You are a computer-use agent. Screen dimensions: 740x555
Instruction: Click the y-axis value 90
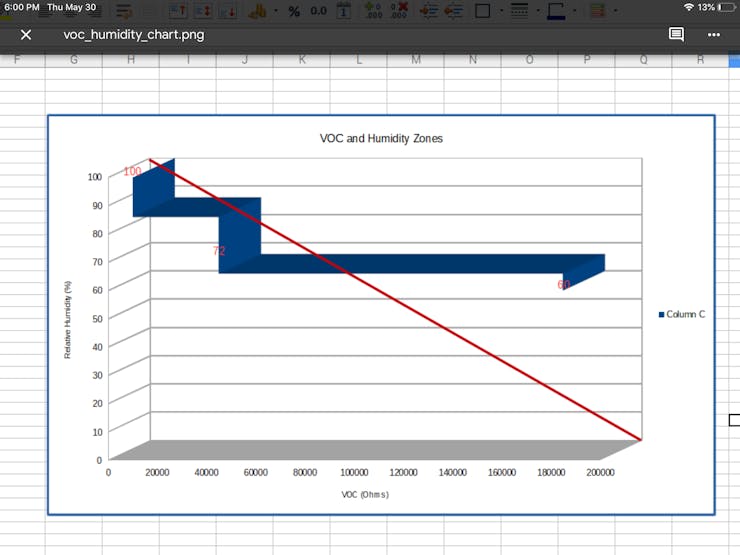pos(97,205)
